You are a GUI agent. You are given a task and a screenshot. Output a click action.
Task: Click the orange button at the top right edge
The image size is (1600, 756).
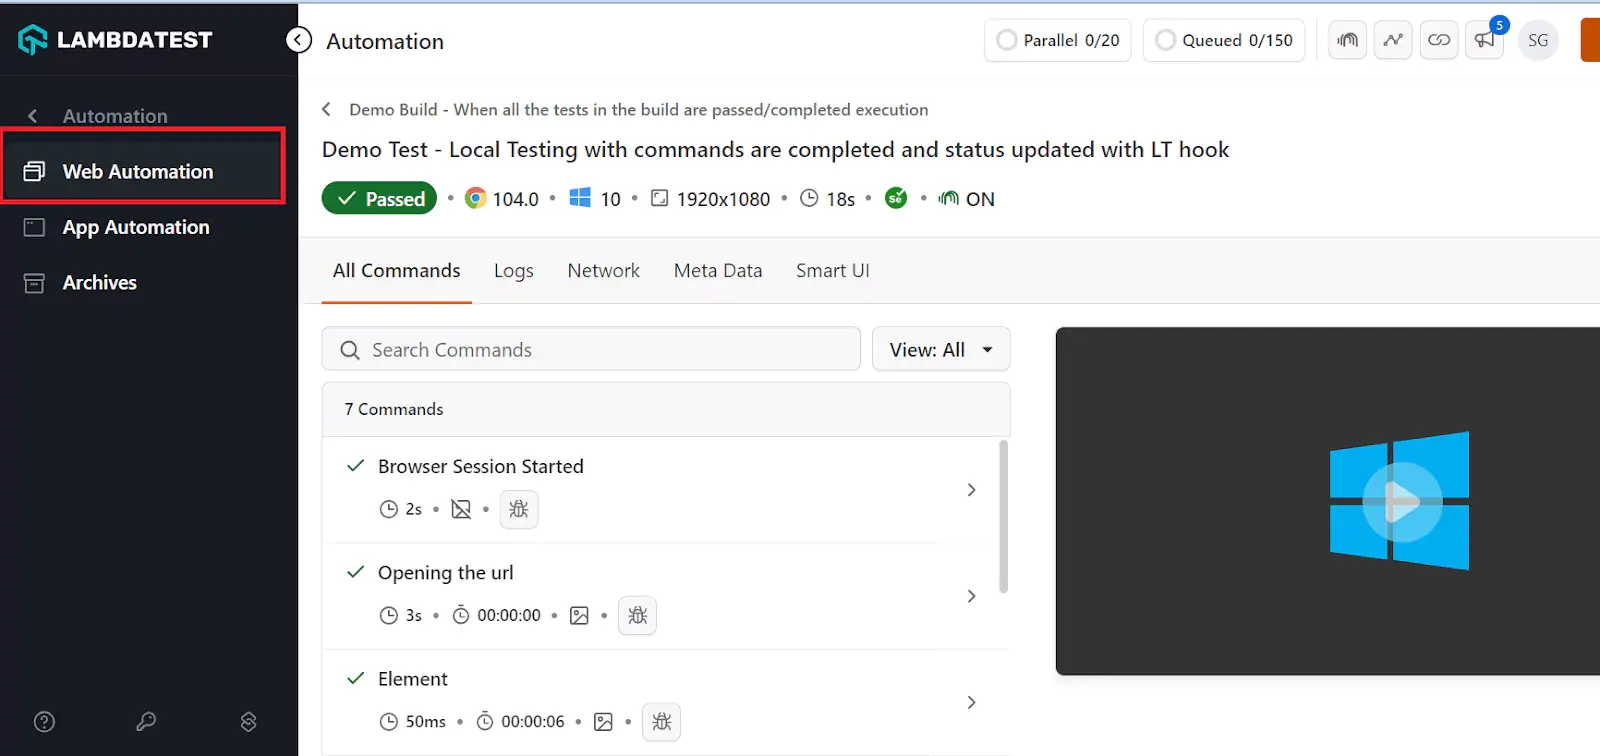(1590, 40)
